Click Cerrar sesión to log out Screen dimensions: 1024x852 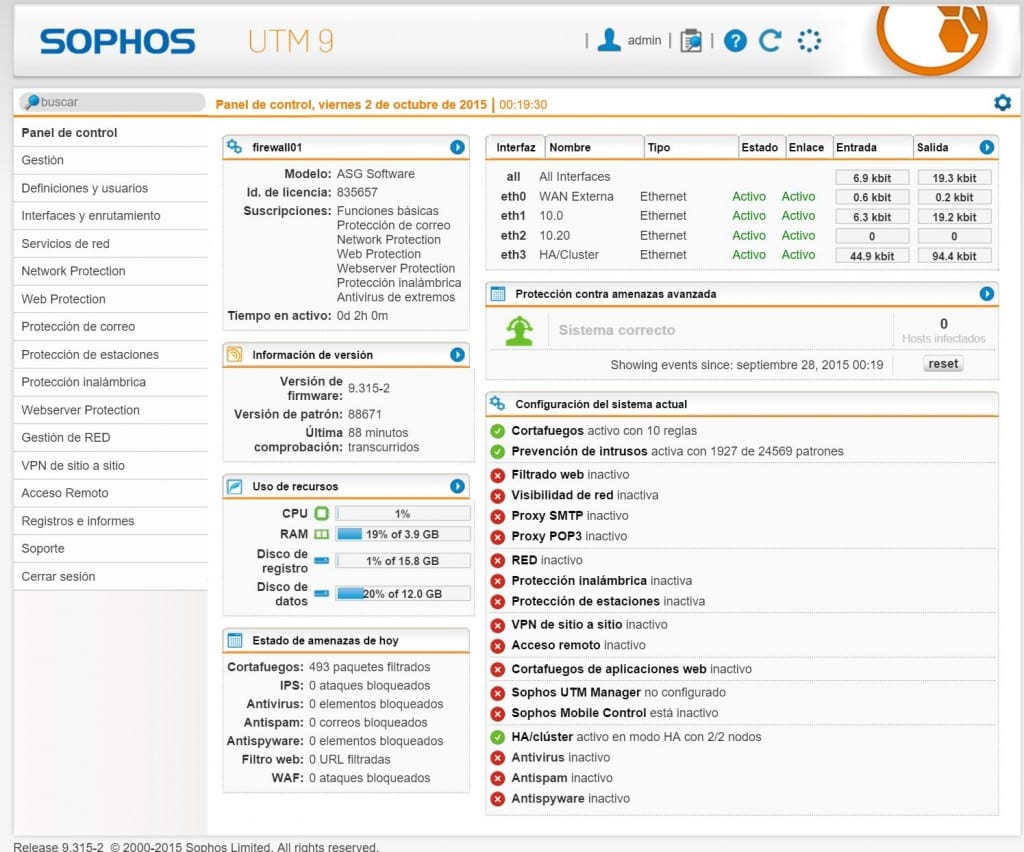coord(58,576)
